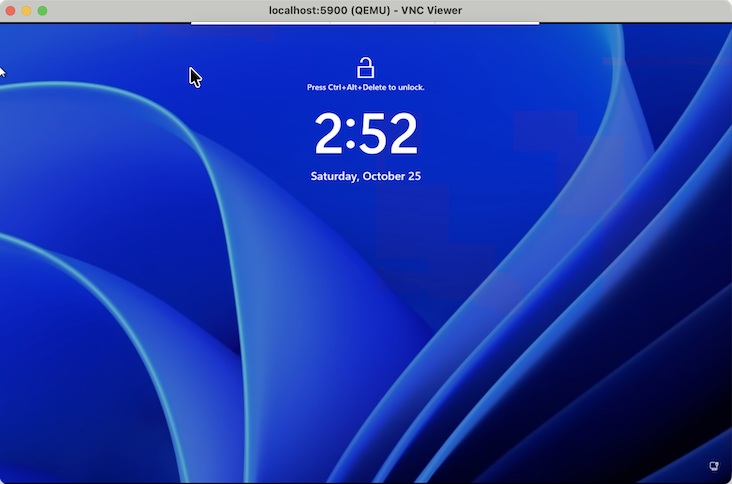This screenshot has height=484, width=732.
Task: Minimize the VNC Viewer window
Action: (27, 10)
